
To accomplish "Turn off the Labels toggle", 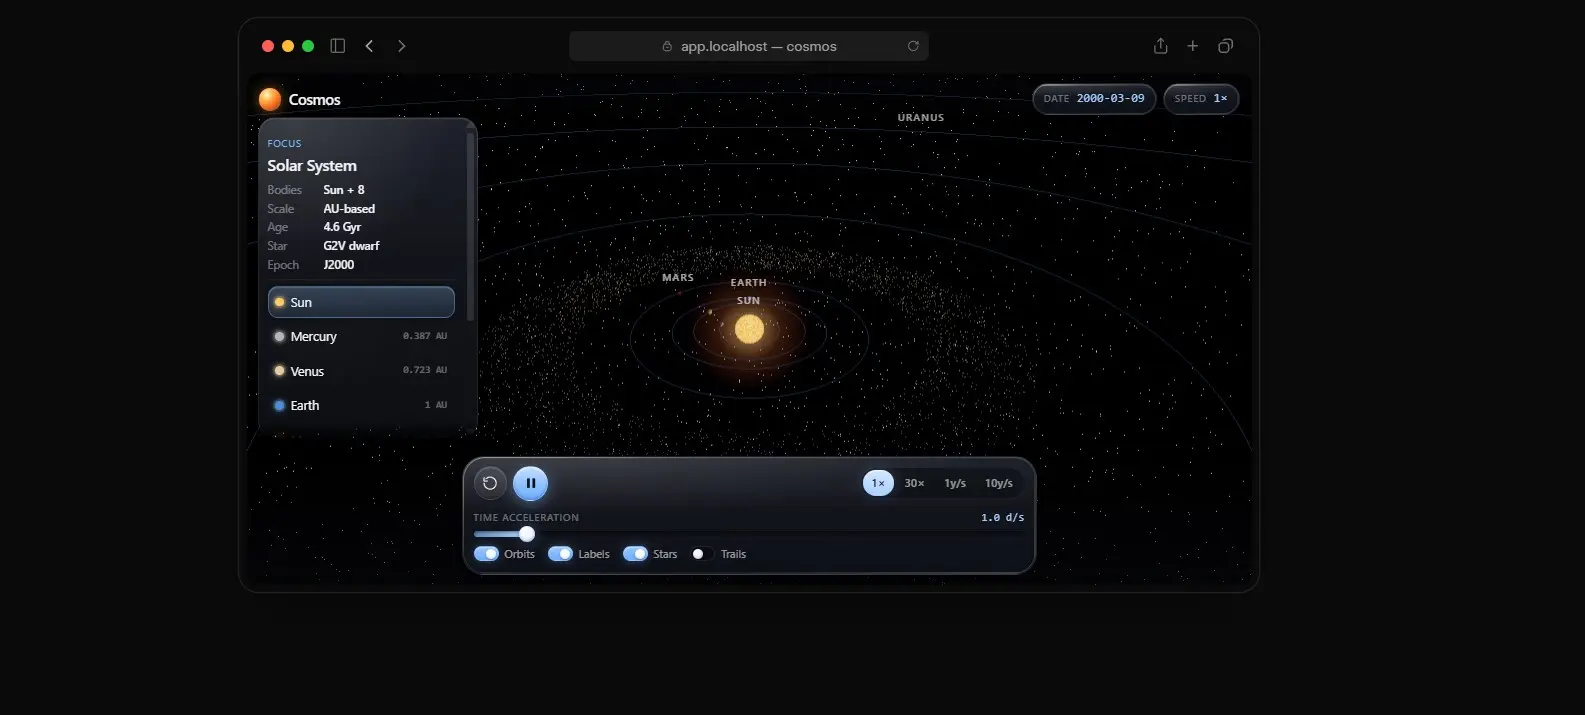I will 560,554.
